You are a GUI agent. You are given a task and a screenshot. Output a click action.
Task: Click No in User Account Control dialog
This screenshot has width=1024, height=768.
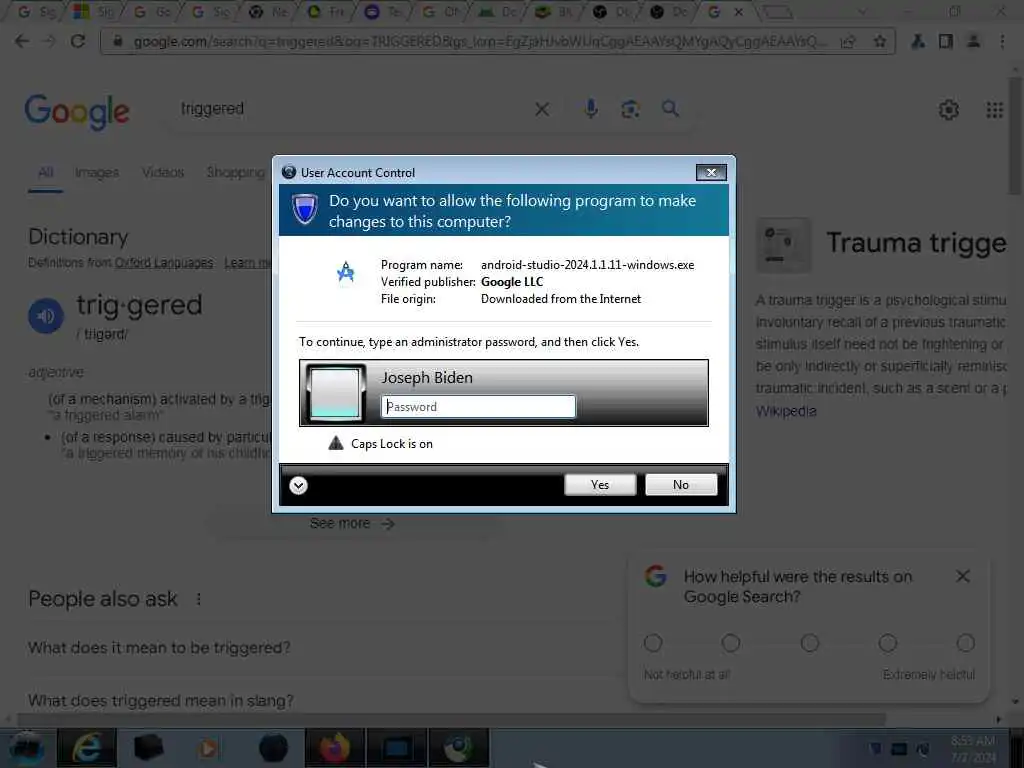click(680, 485)
